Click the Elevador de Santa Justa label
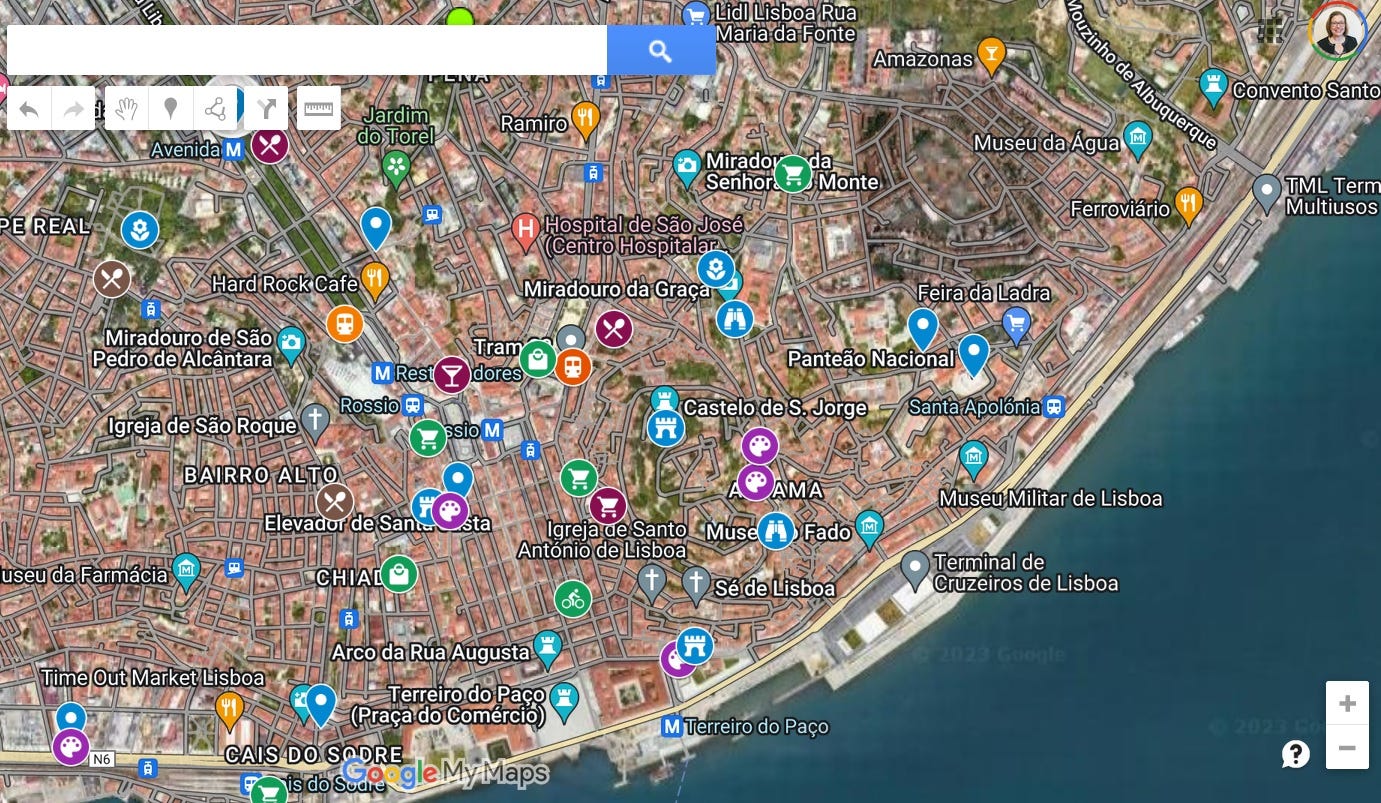 [377, 523]
